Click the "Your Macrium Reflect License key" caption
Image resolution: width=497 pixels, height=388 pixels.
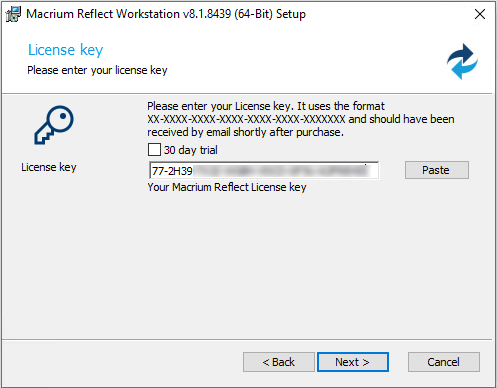[x=227, y=187]
